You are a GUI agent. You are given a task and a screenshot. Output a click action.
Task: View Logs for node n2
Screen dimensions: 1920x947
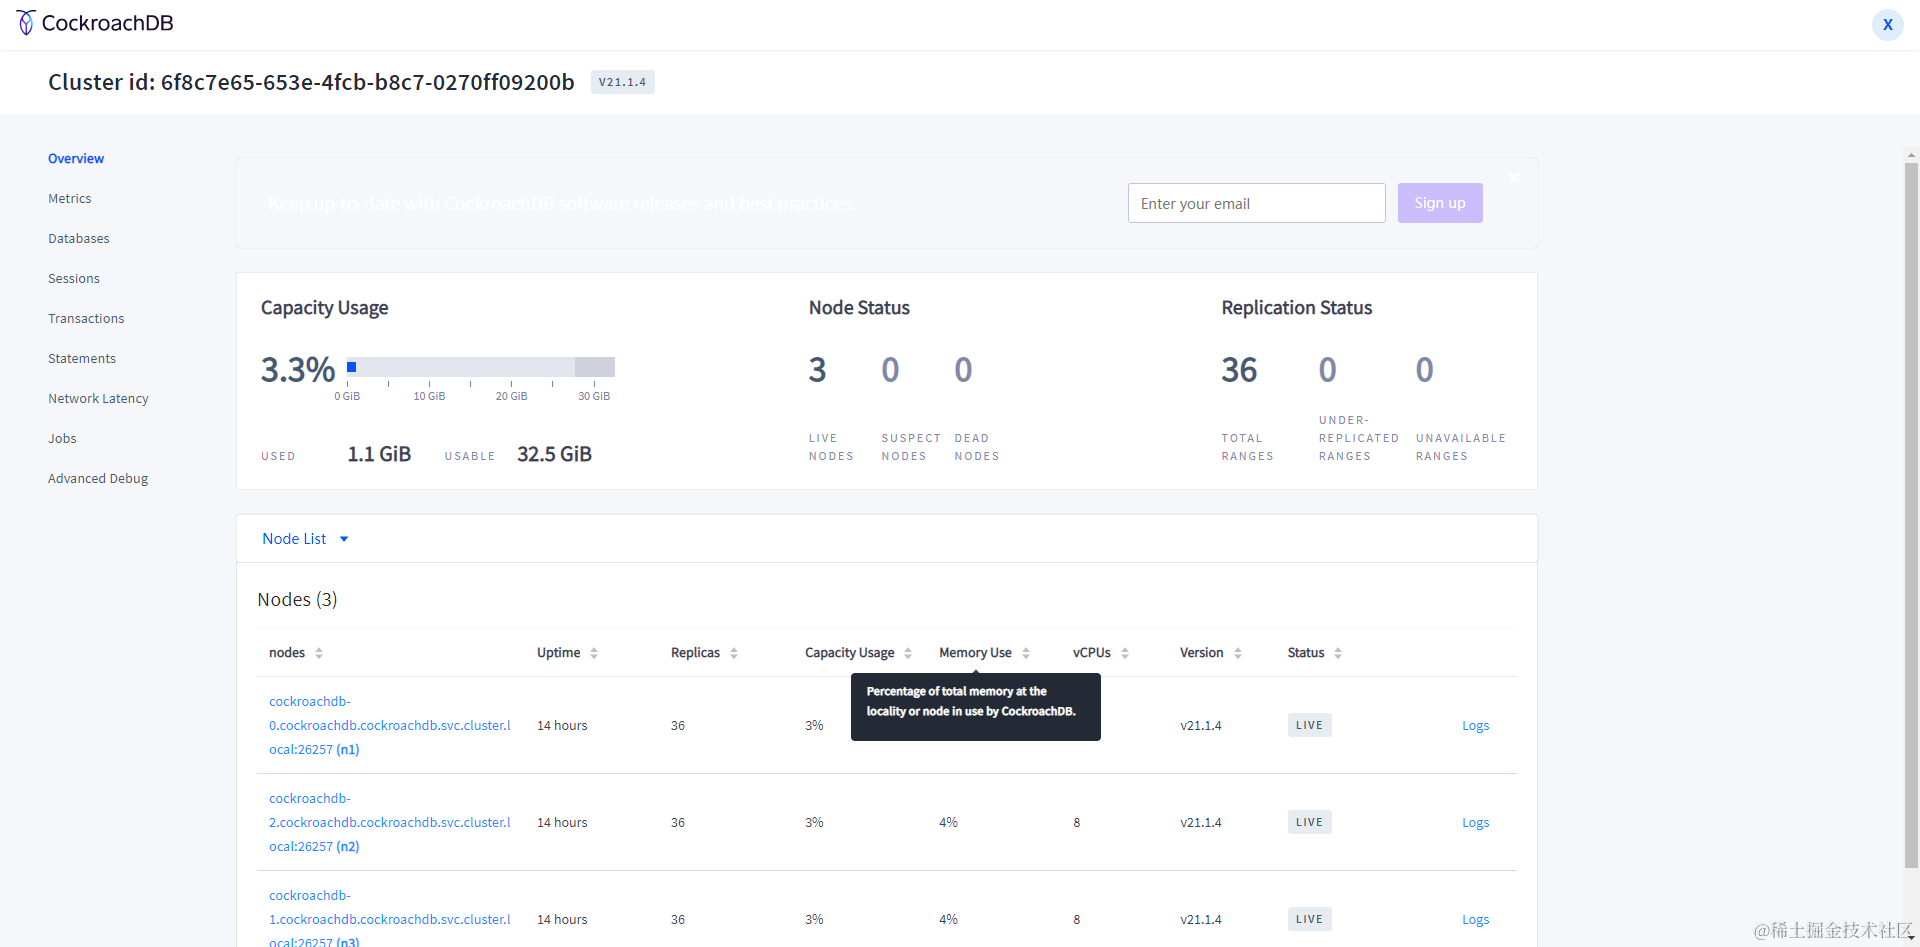[1475, 823]
